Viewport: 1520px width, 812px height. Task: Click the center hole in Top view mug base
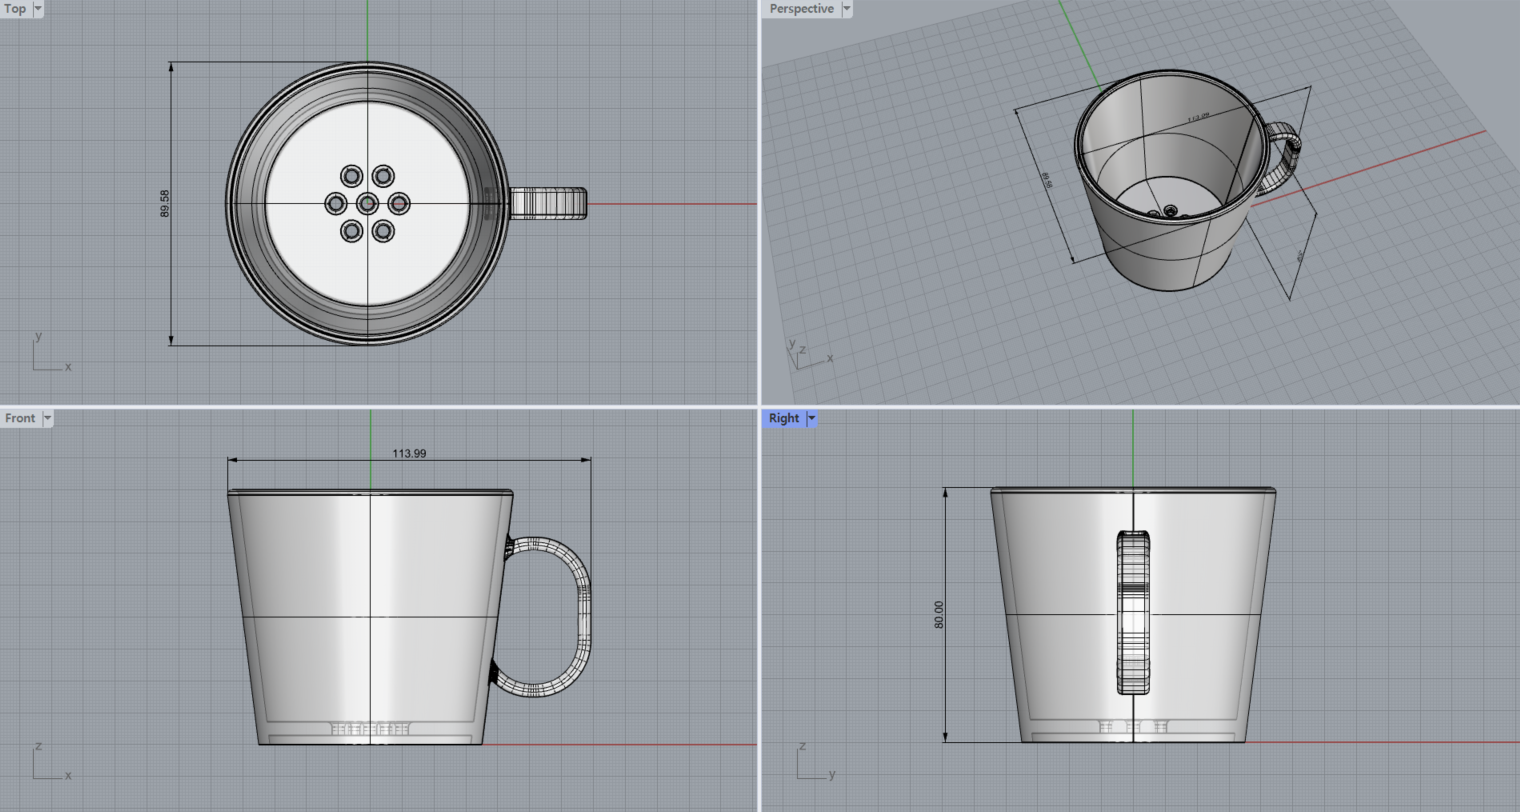(x=367, y=203)
